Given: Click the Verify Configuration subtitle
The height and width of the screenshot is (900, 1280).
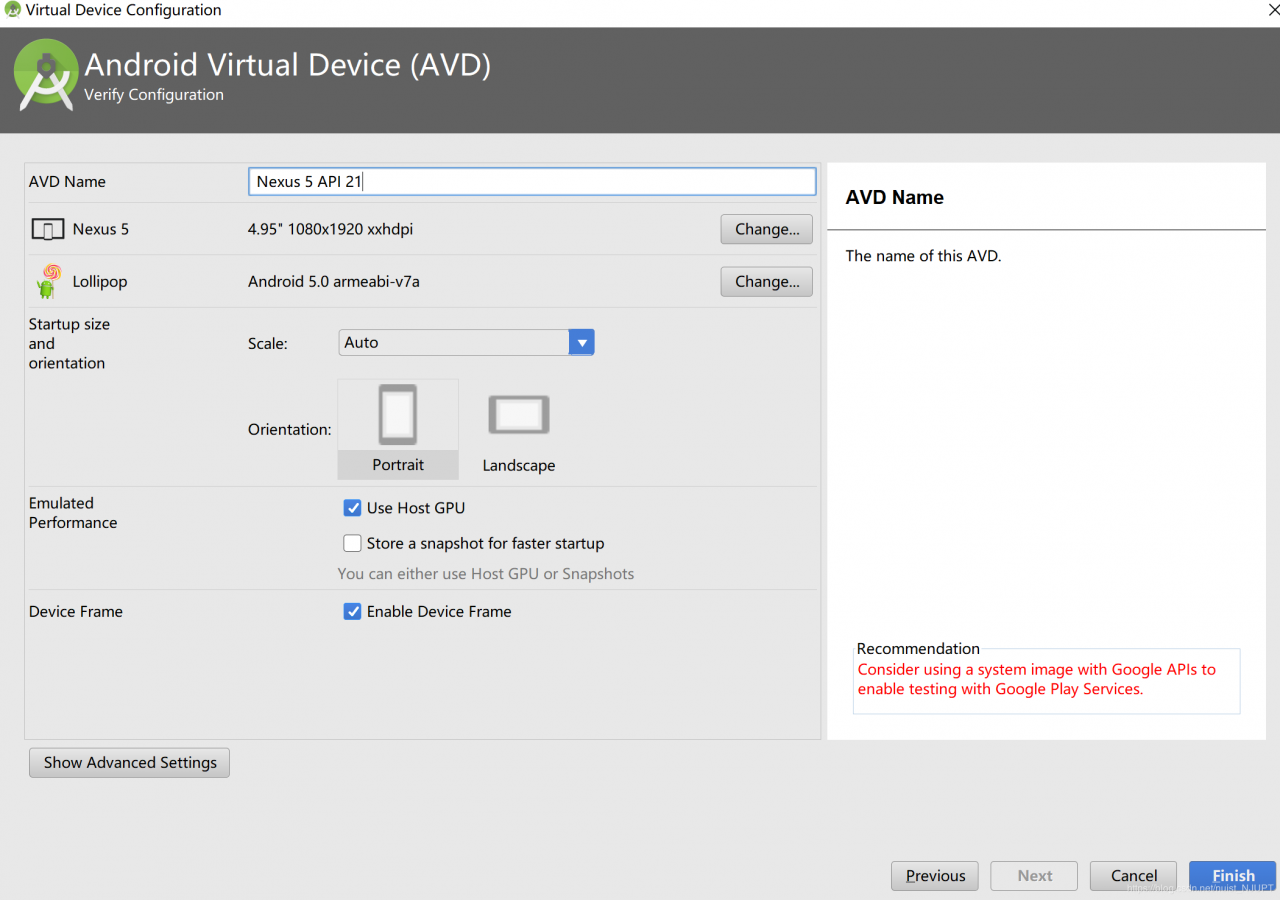Looking at the screenshot, I should [x=154, y=95].
